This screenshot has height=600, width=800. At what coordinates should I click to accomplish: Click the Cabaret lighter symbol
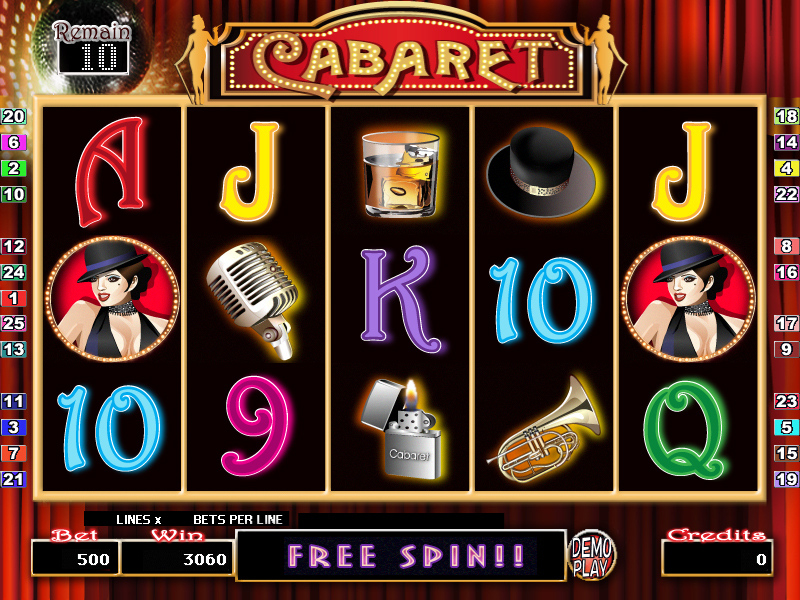point(403,429)
